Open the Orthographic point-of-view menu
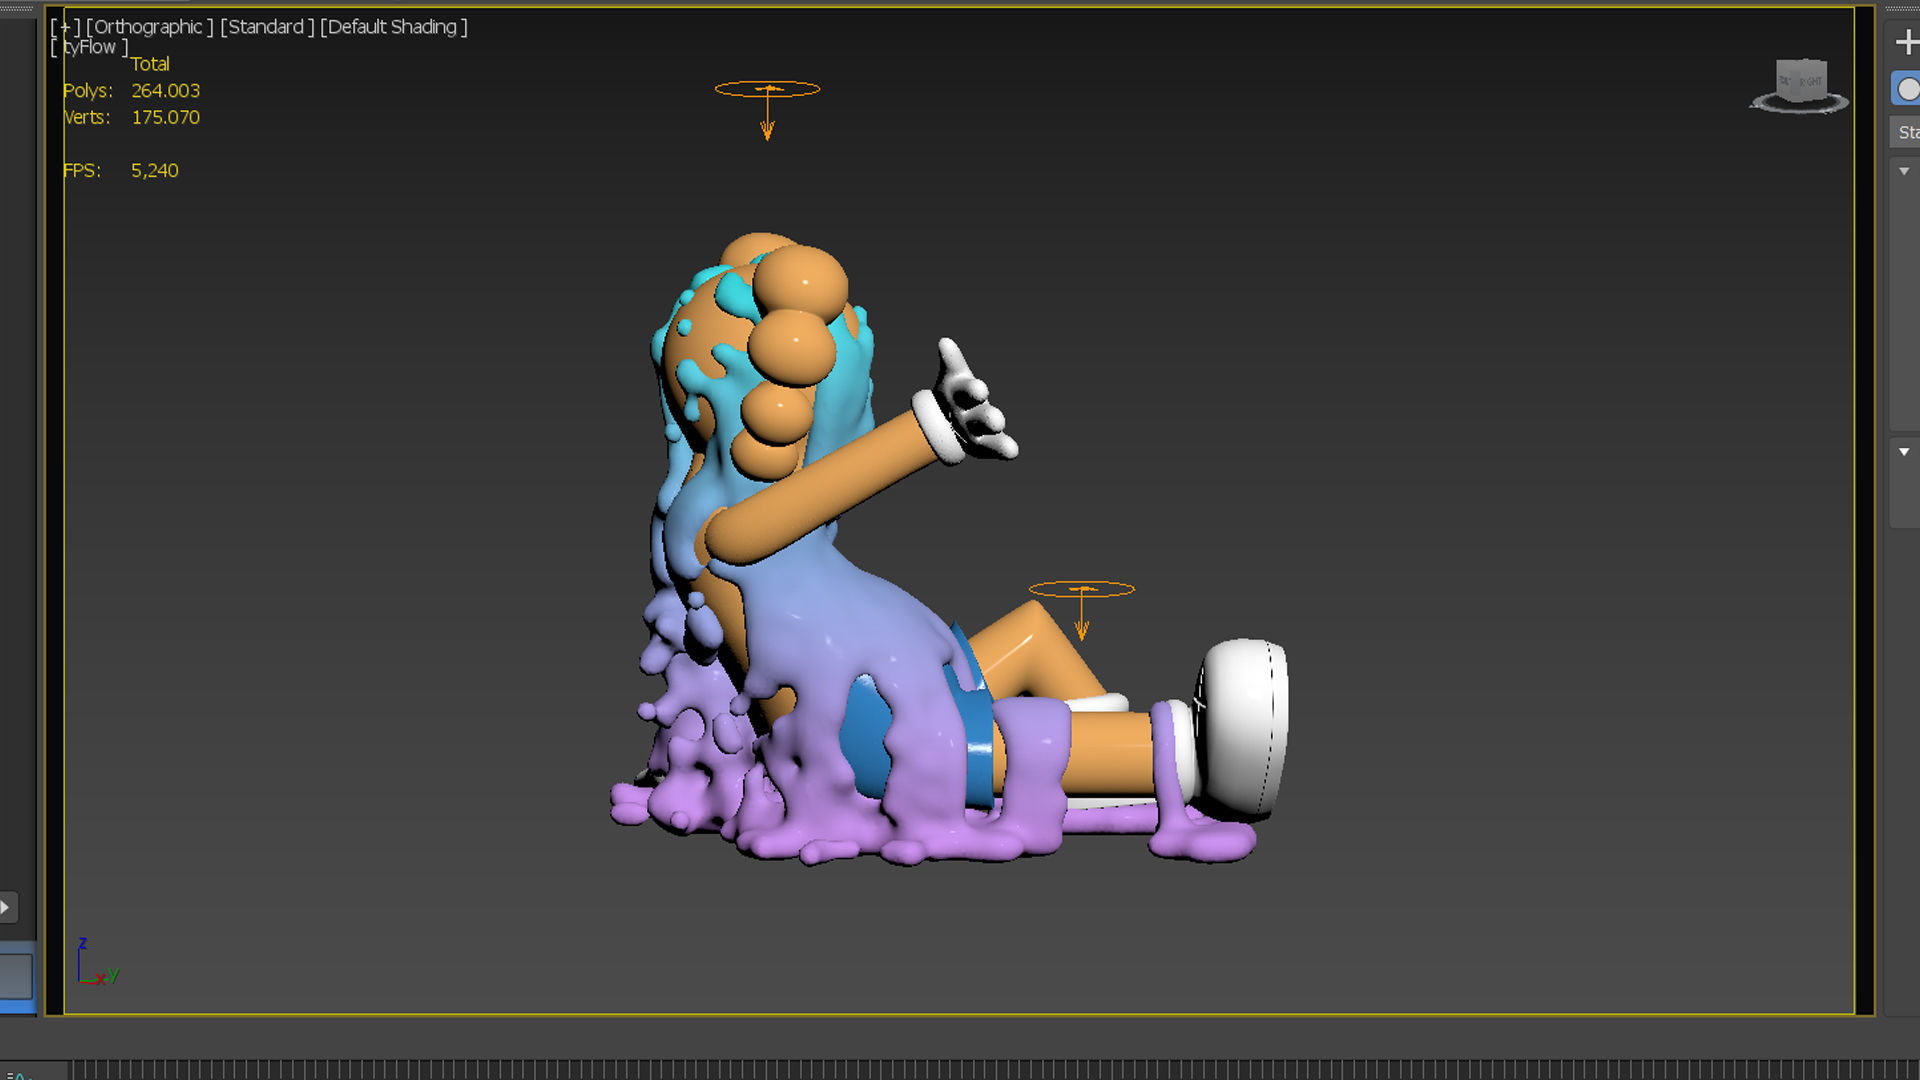 coord(150,27)
